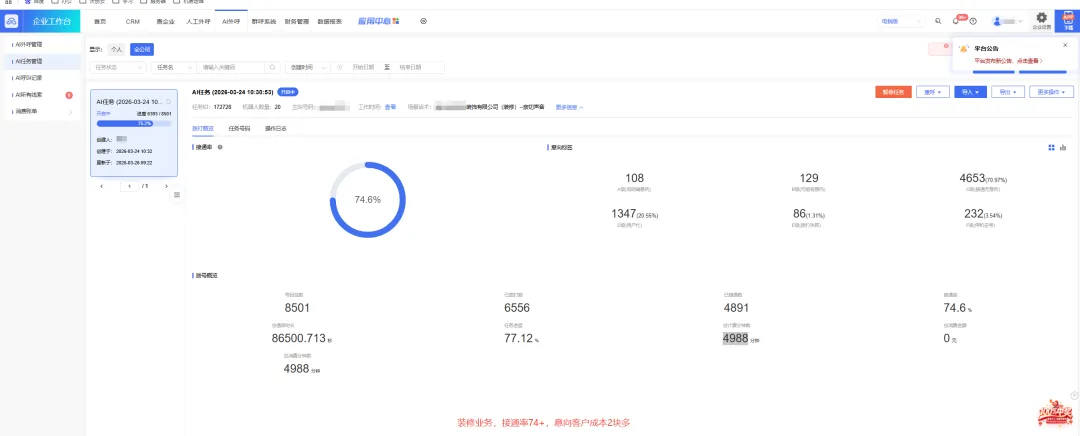Switch intention view to grid icon
The width and height of the screenshot is (1080, 436).
[x=1052, y=147]
